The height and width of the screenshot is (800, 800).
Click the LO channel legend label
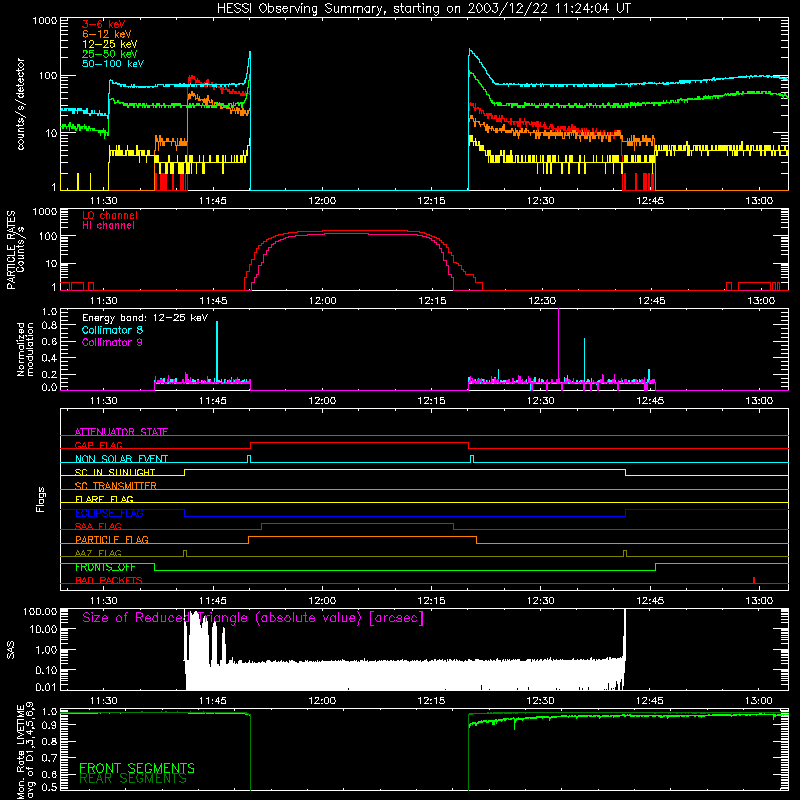coord(110,215)
